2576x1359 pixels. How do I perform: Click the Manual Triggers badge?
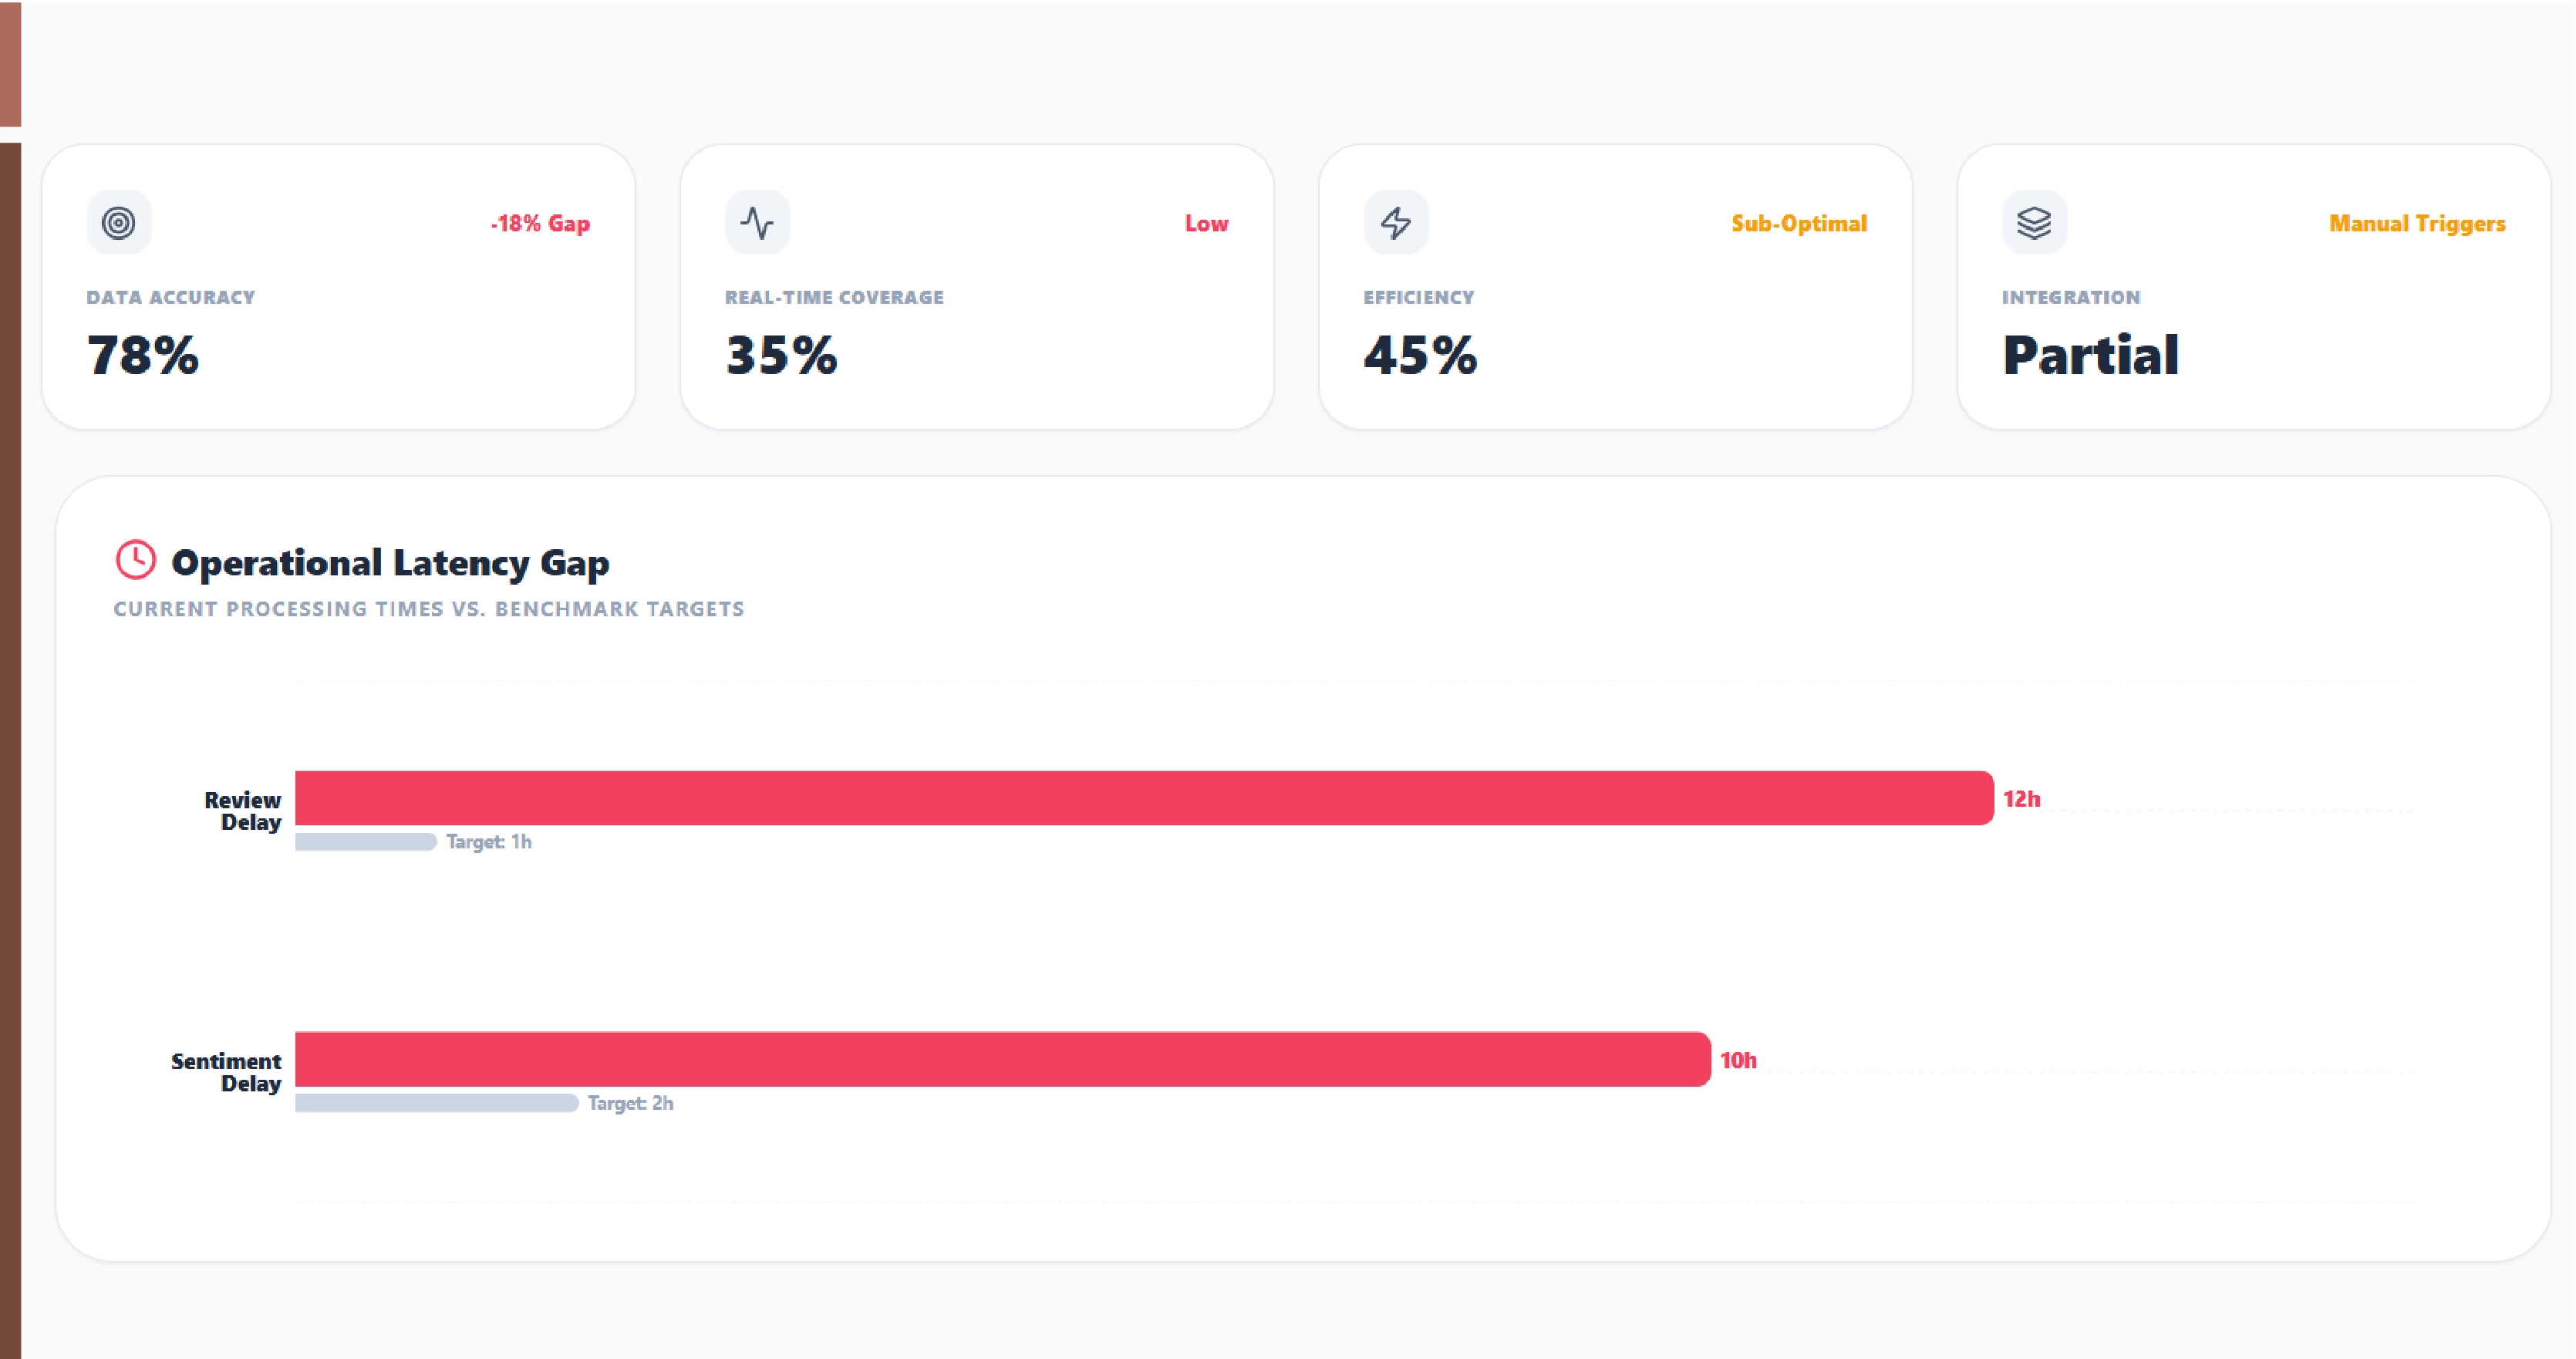pos(2416,224)
